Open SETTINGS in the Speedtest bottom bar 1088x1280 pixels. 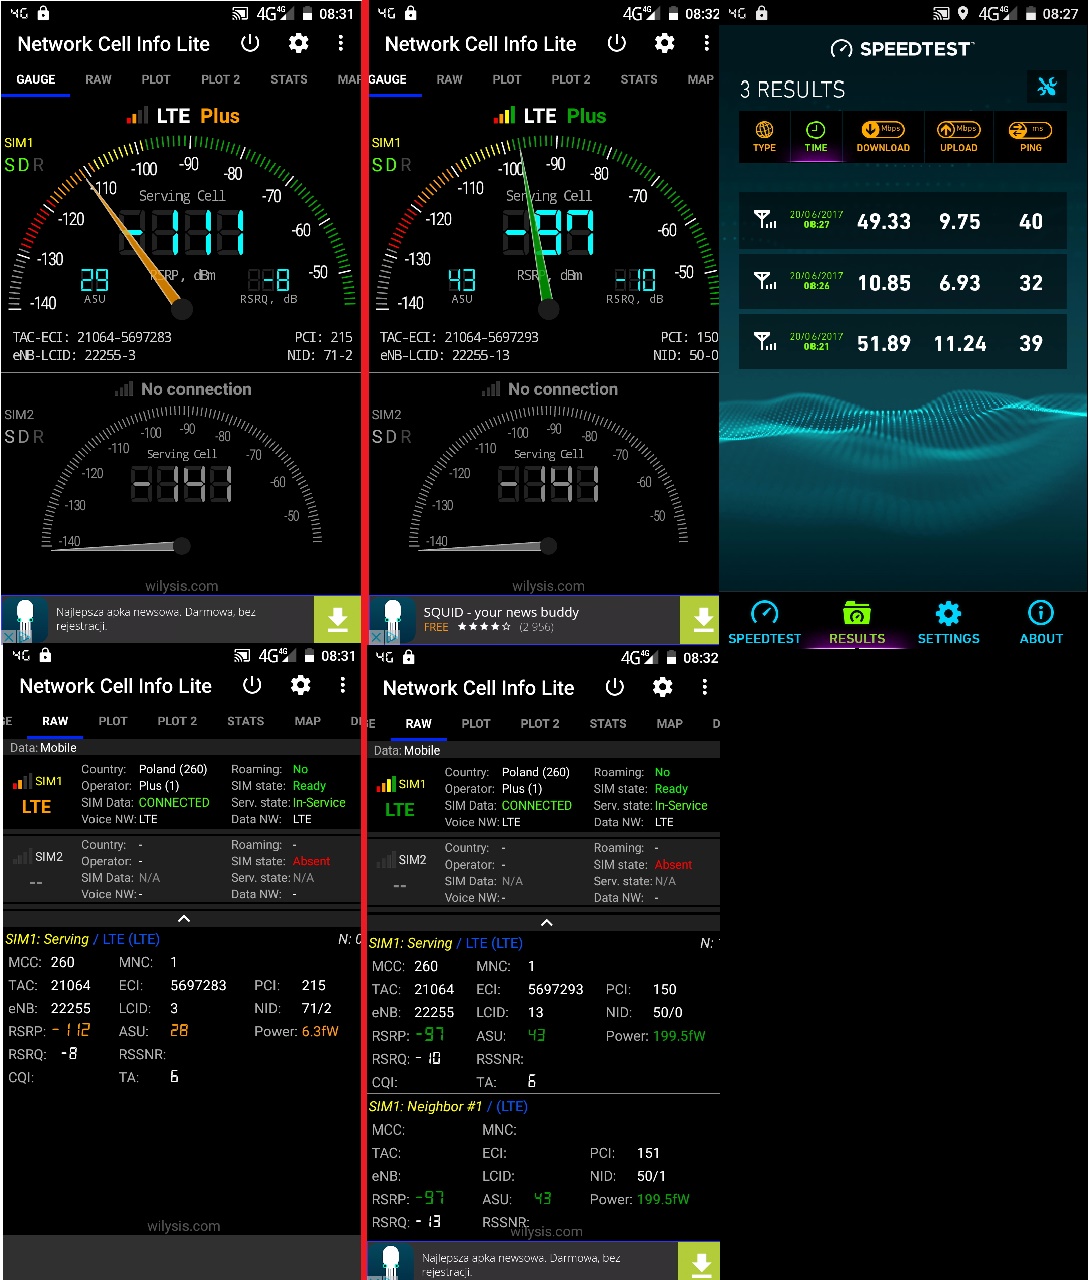point(948,623)
